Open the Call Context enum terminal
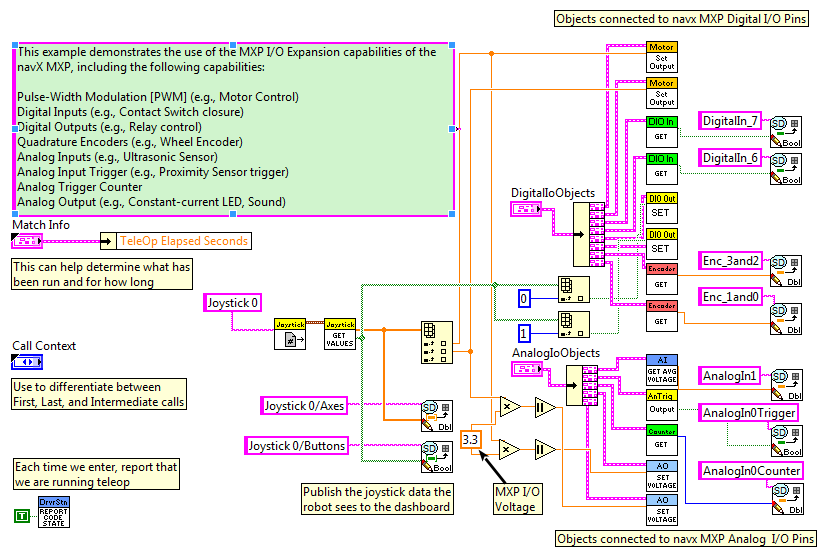834x560 pixels. 27,362
